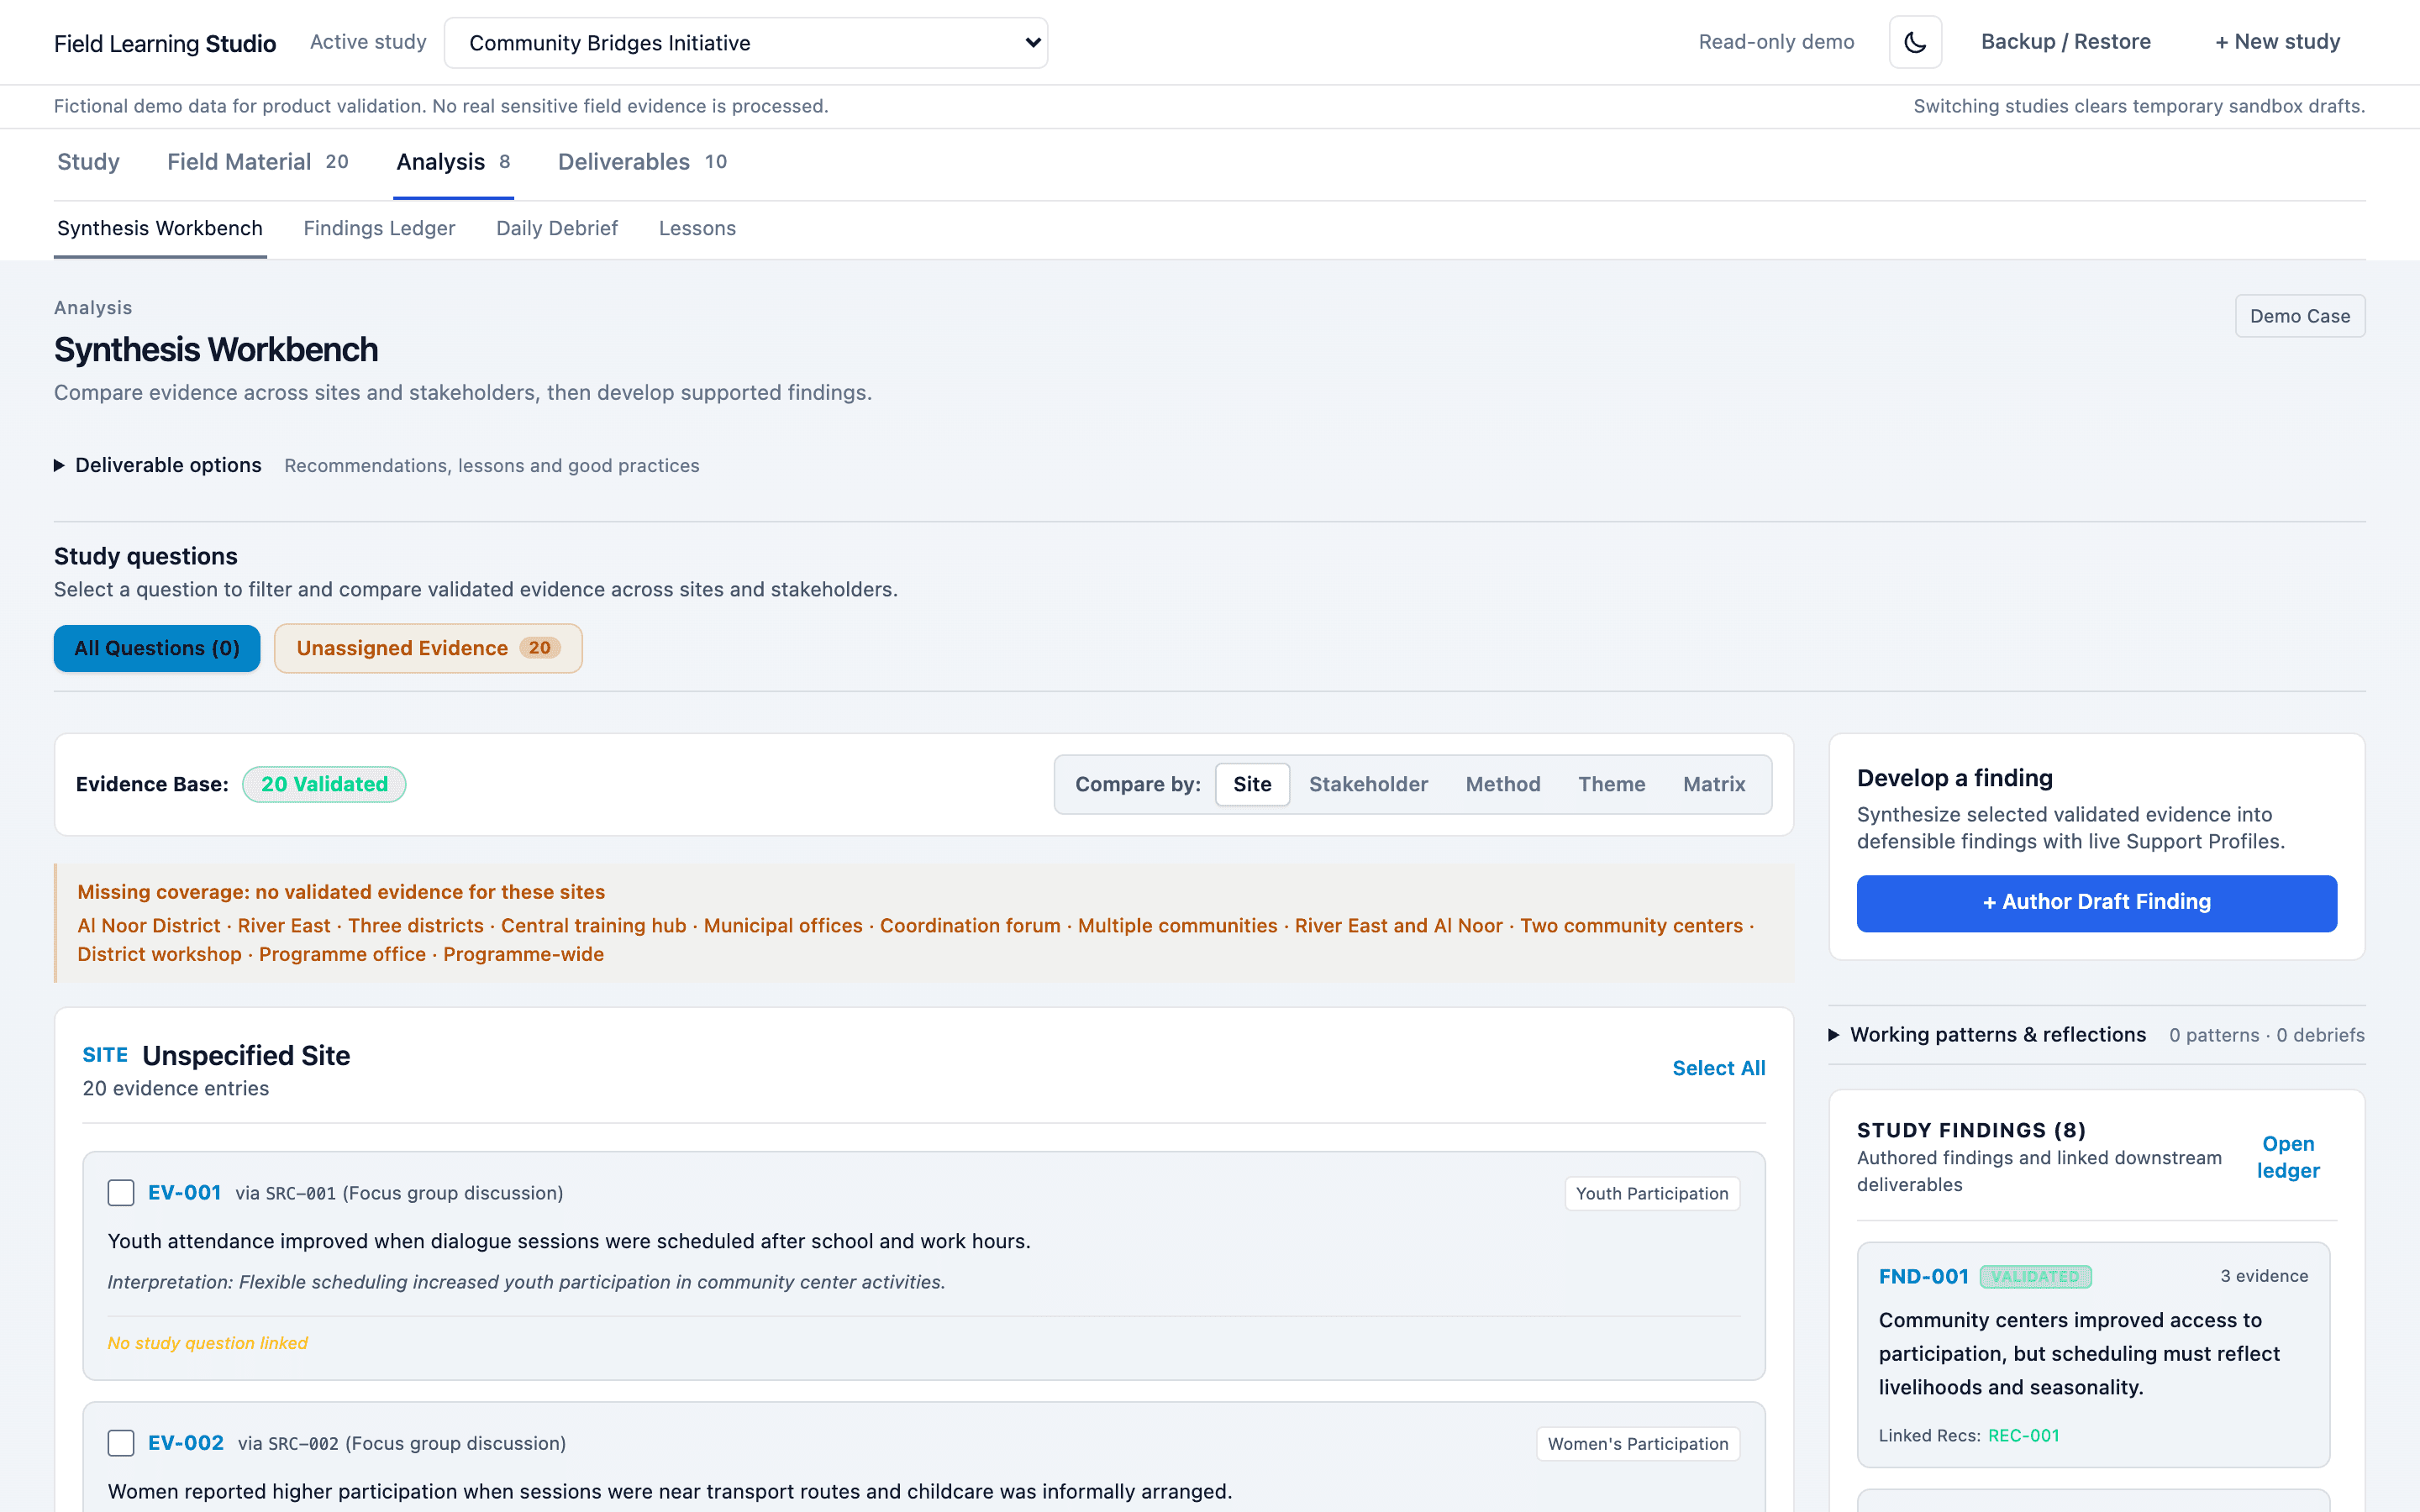2420x1512 pixels.
Task: Toggle dark mode moon icon
Action: [x=1915, y=42]
